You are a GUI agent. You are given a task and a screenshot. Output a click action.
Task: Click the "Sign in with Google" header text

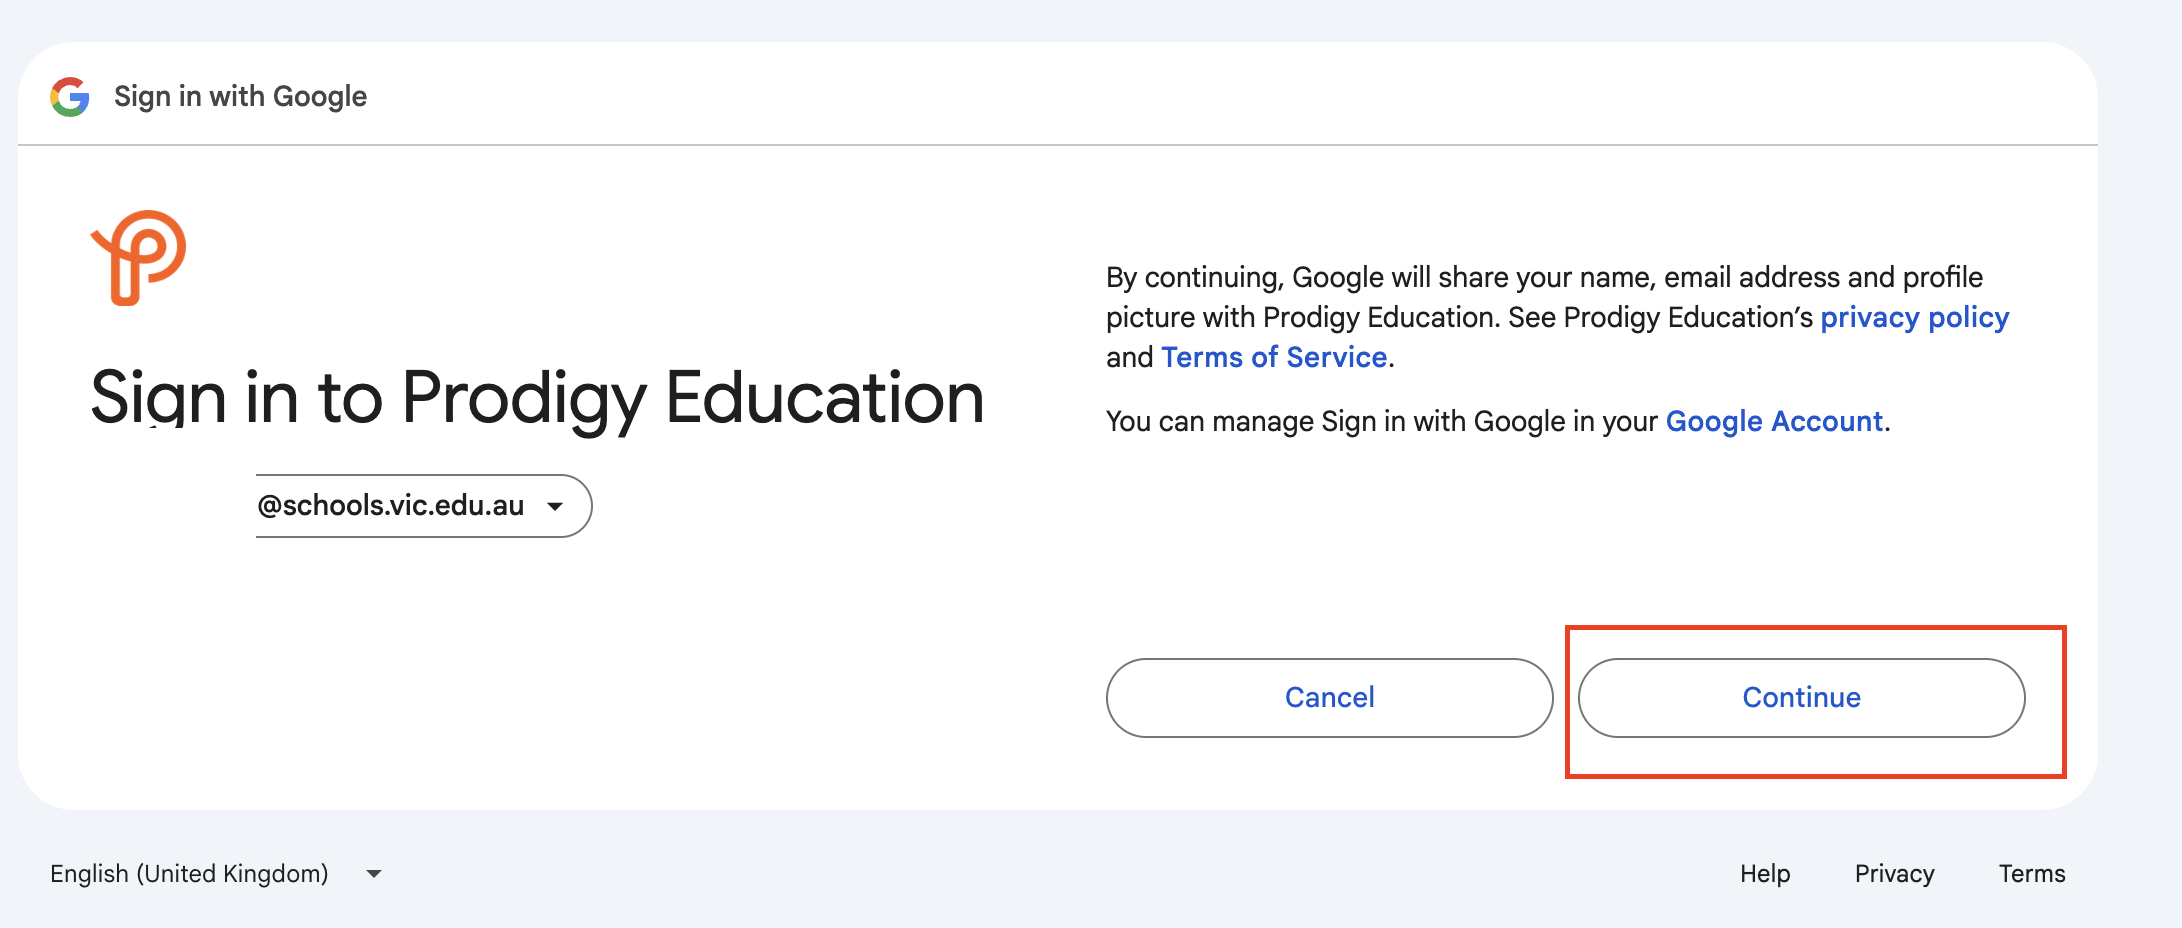pyautogui.click(x=240, y=97)
